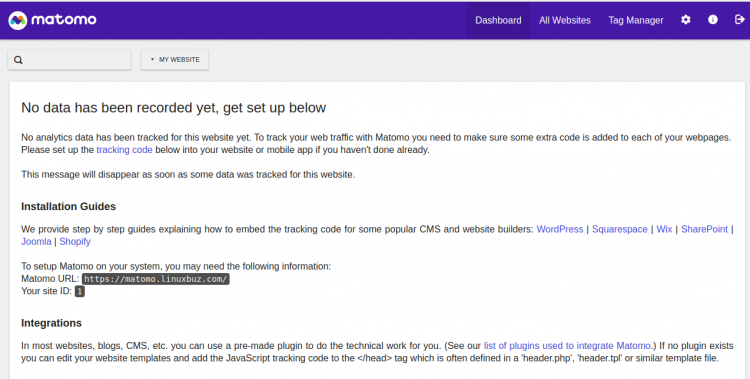Focus the menu search field
This screenshot has height=379, width=750.
(x=69, y=60)
